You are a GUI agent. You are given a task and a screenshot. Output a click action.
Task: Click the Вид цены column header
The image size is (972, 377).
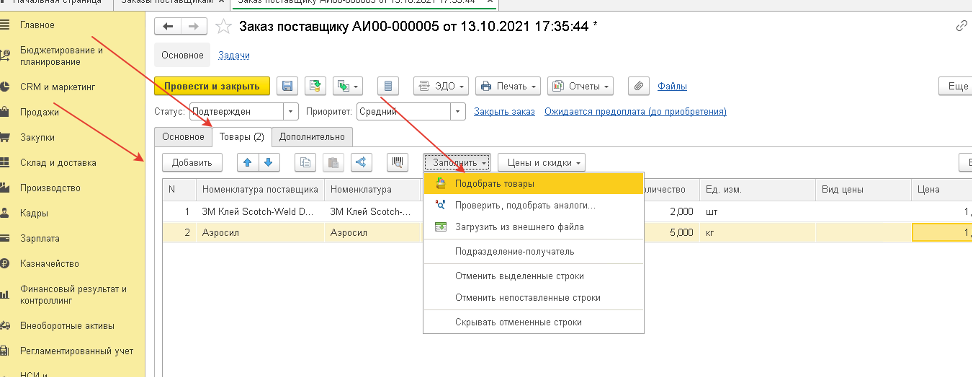(864, 190)
